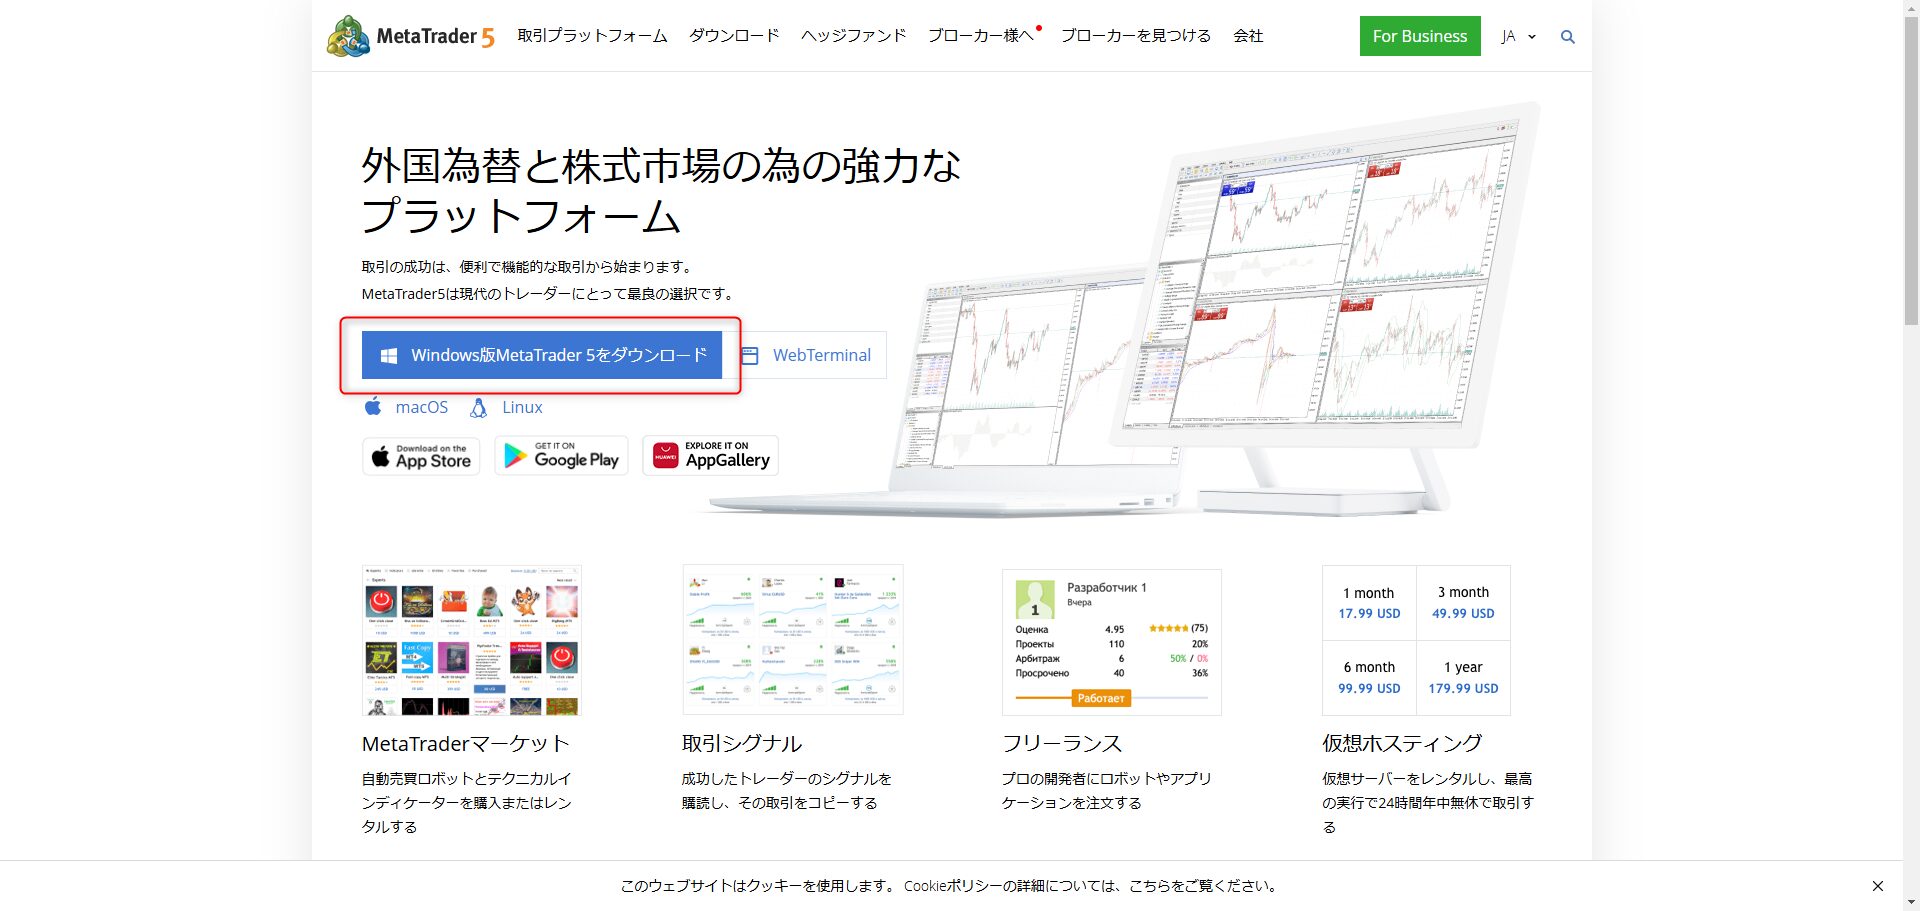Click the 取引シグナル heading

(x=742, y=744)
